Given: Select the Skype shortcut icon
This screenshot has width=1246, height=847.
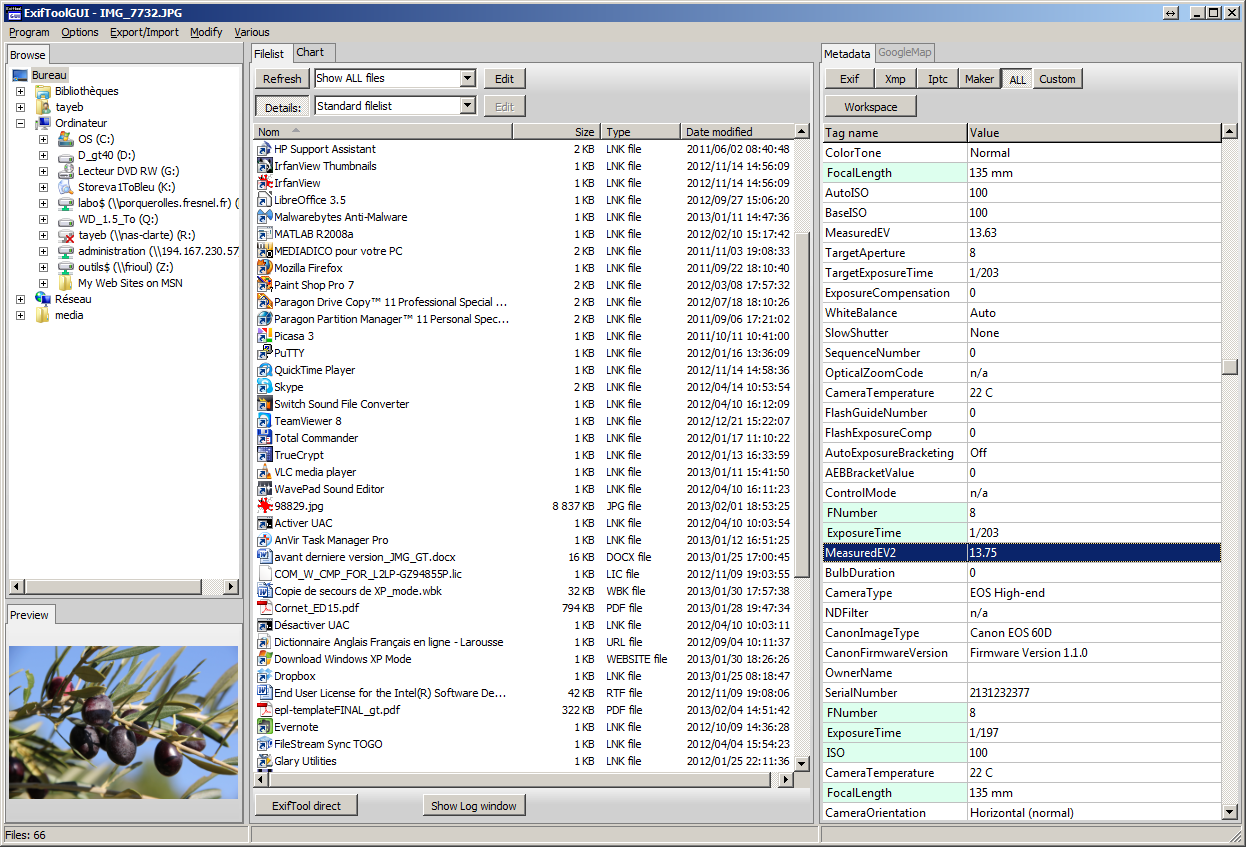Looking at the screenshot, I should (x=265, y=387).
